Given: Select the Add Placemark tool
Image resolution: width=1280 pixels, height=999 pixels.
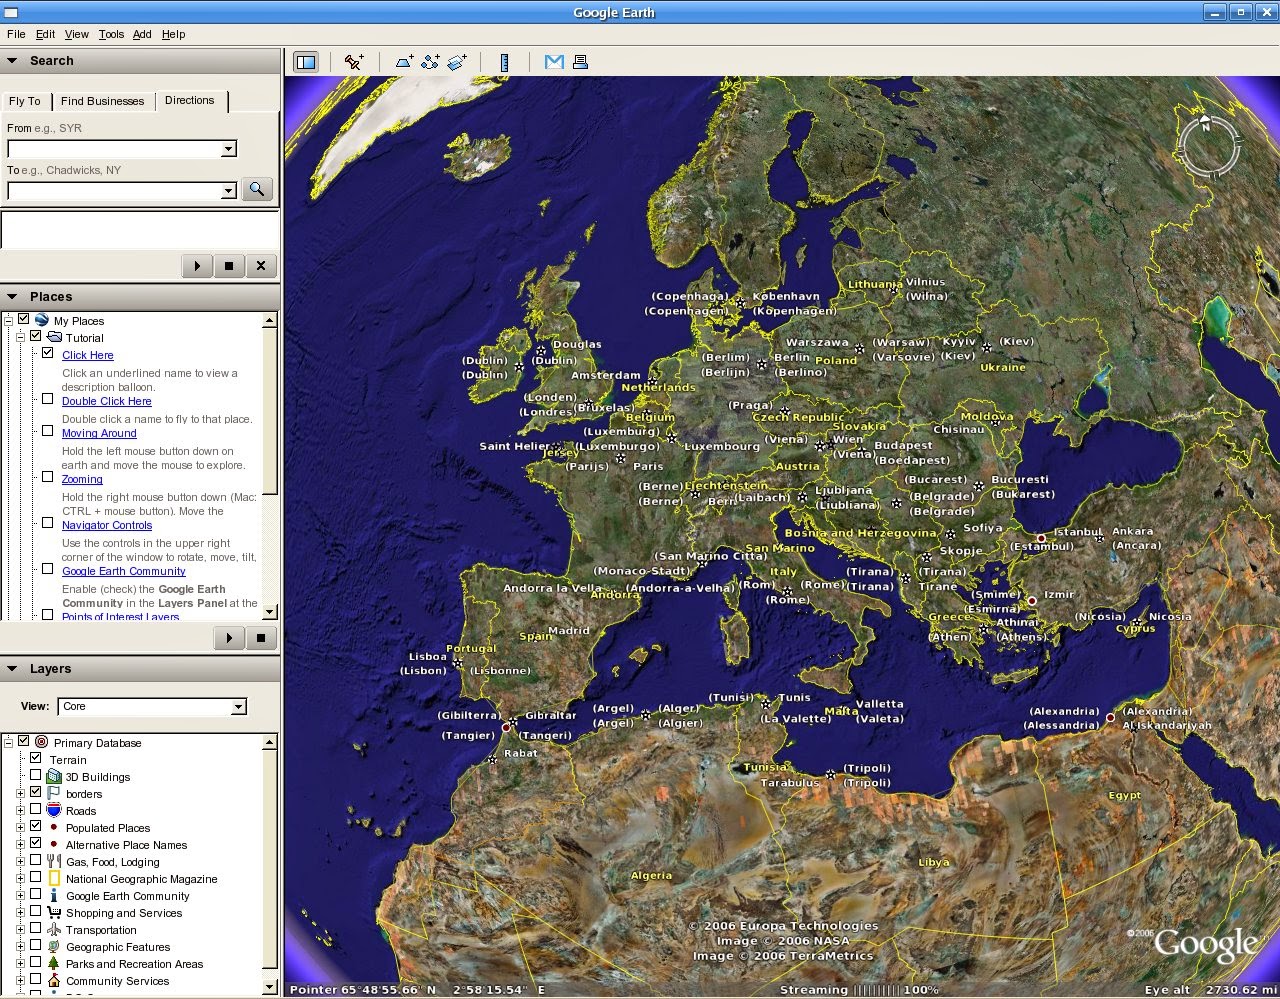Looking at the screenshot, I should (353, 62).
